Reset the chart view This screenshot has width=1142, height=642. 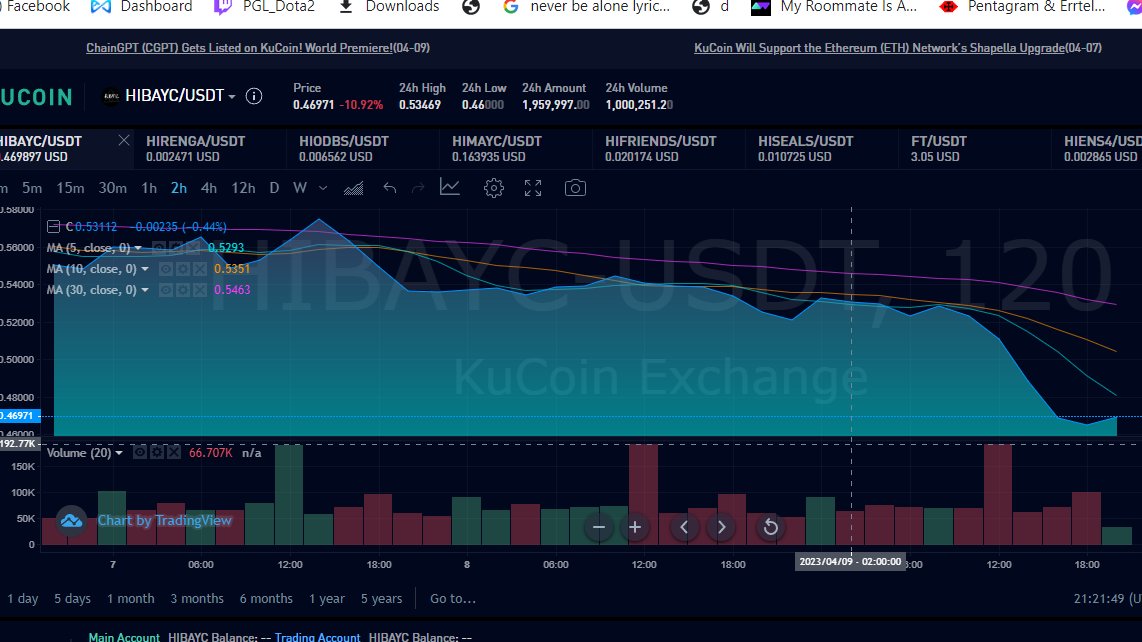(770, 527)
